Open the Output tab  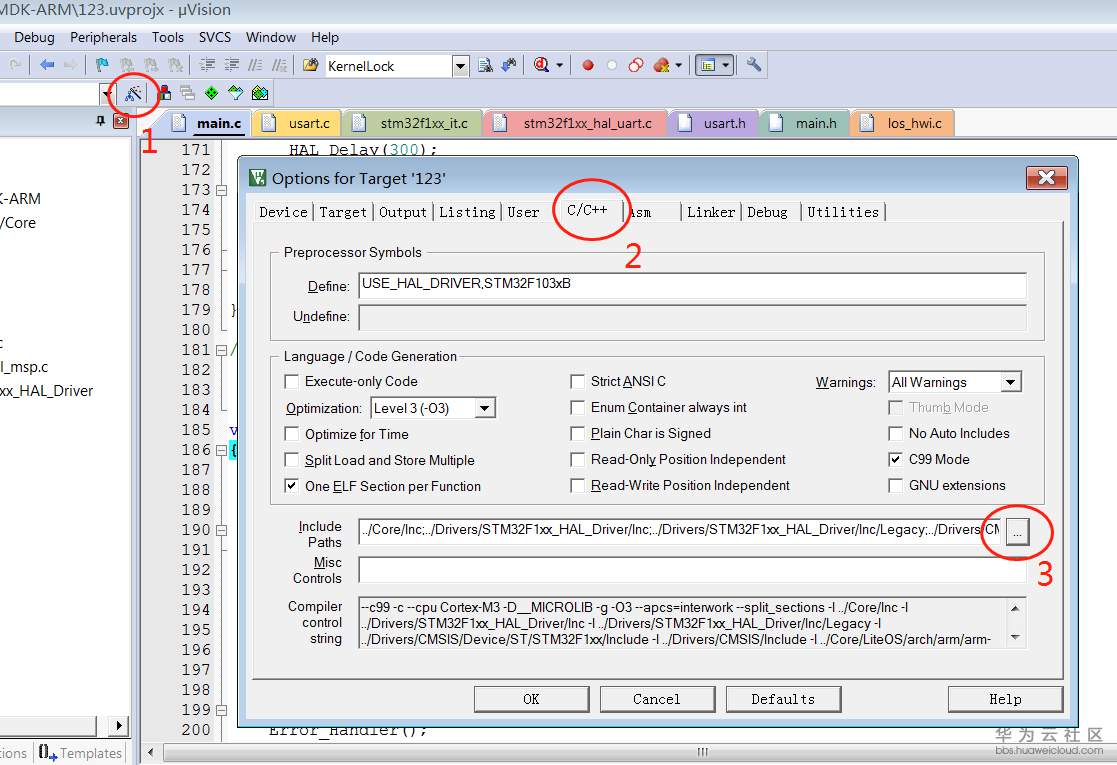[402, 212]
